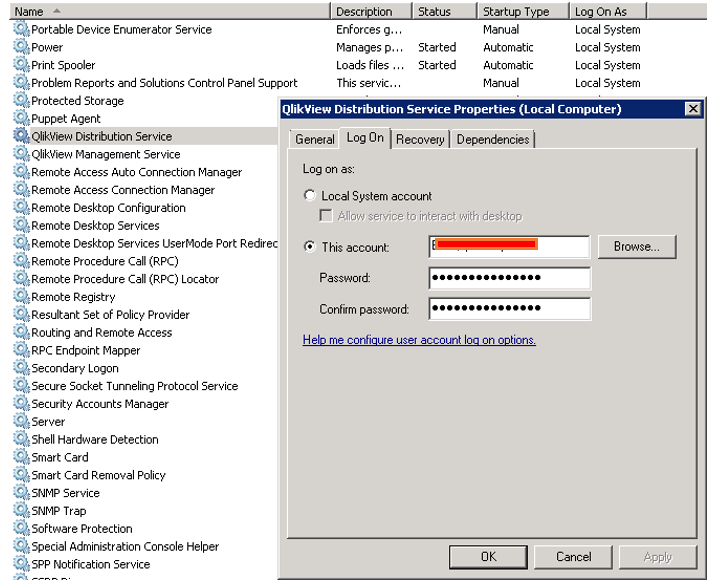Screen dimensions: 712x584
Task: Click the Security Accounts Manager gear icon
Action: point(21,403)
